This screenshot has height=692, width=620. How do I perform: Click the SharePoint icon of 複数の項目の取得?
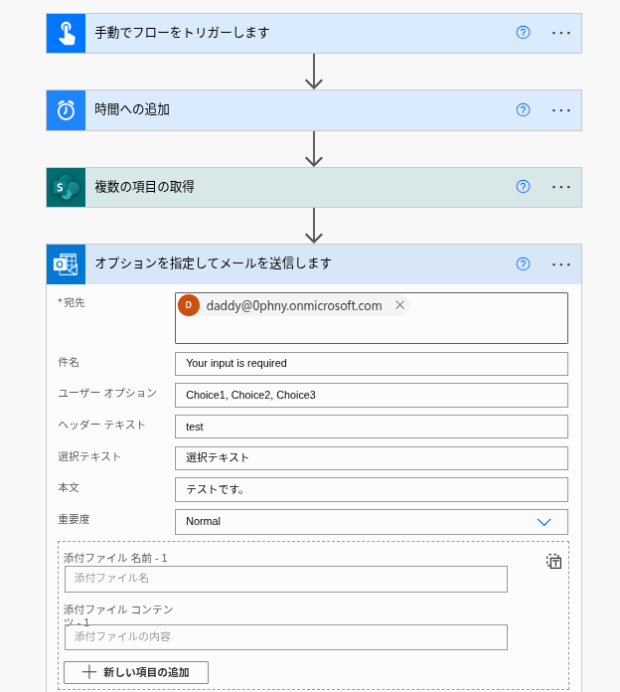[66, 187]
